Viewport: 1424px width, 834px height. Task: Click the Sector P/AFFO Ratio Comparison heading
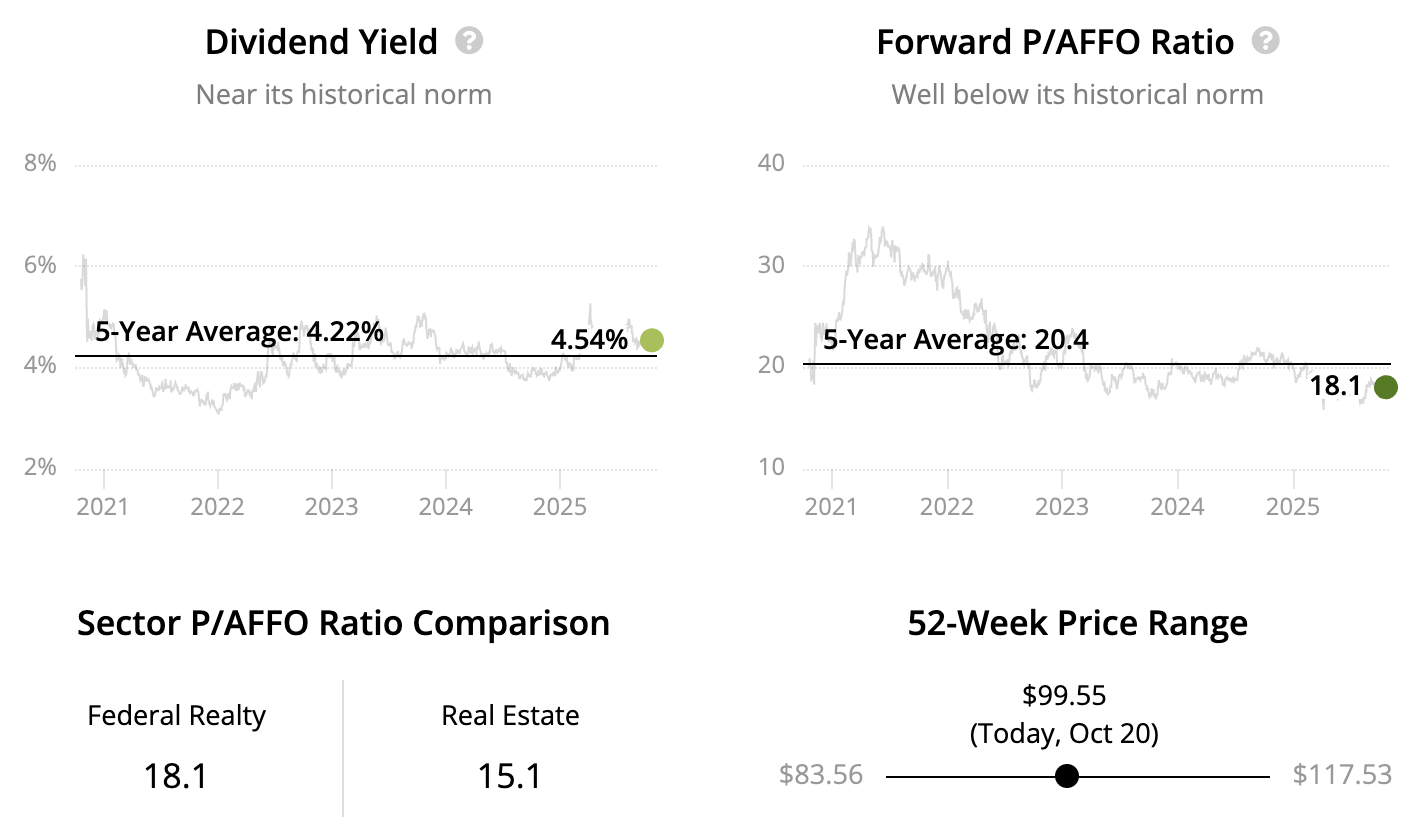click(343, 624)
